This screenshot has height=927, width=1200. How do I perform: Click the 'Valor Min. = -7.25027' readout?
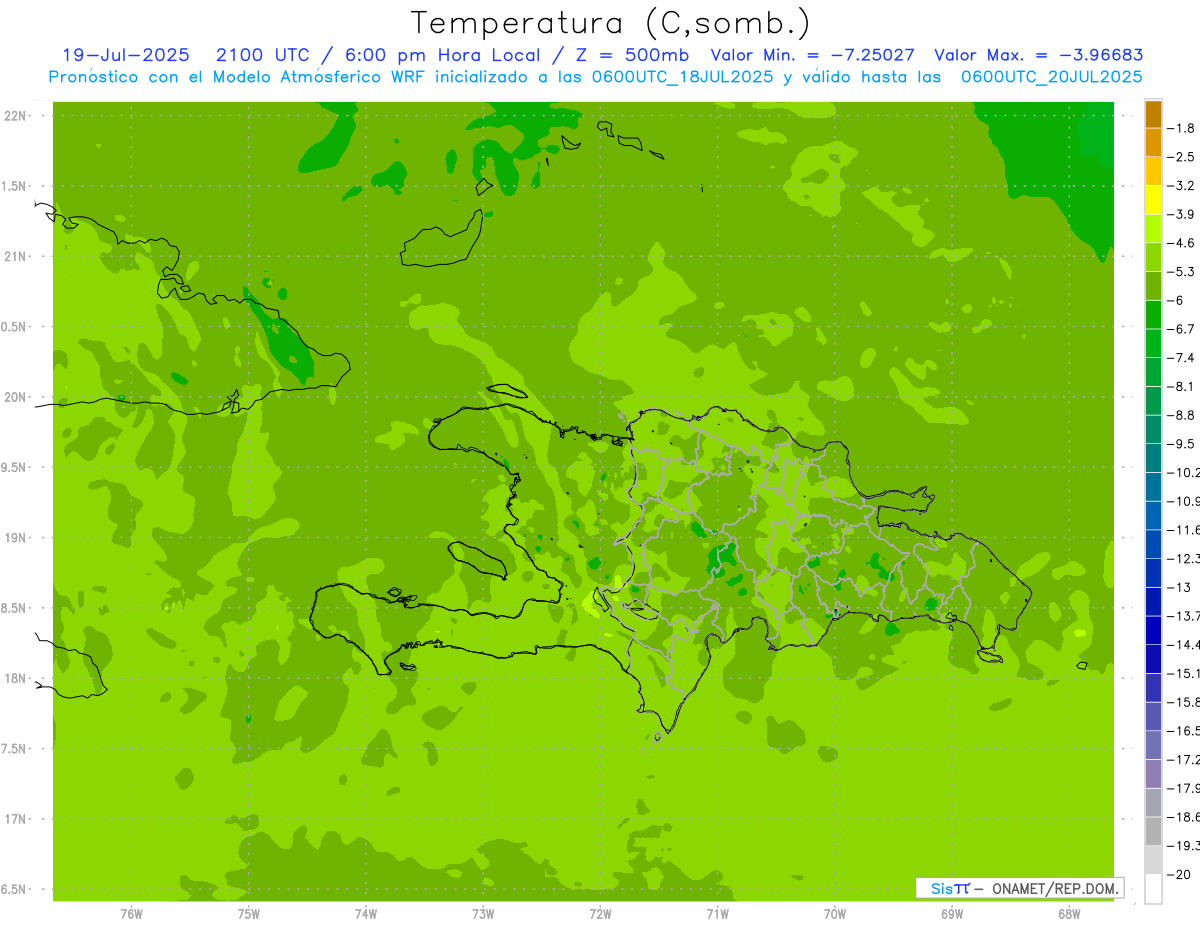coord(812,55)
